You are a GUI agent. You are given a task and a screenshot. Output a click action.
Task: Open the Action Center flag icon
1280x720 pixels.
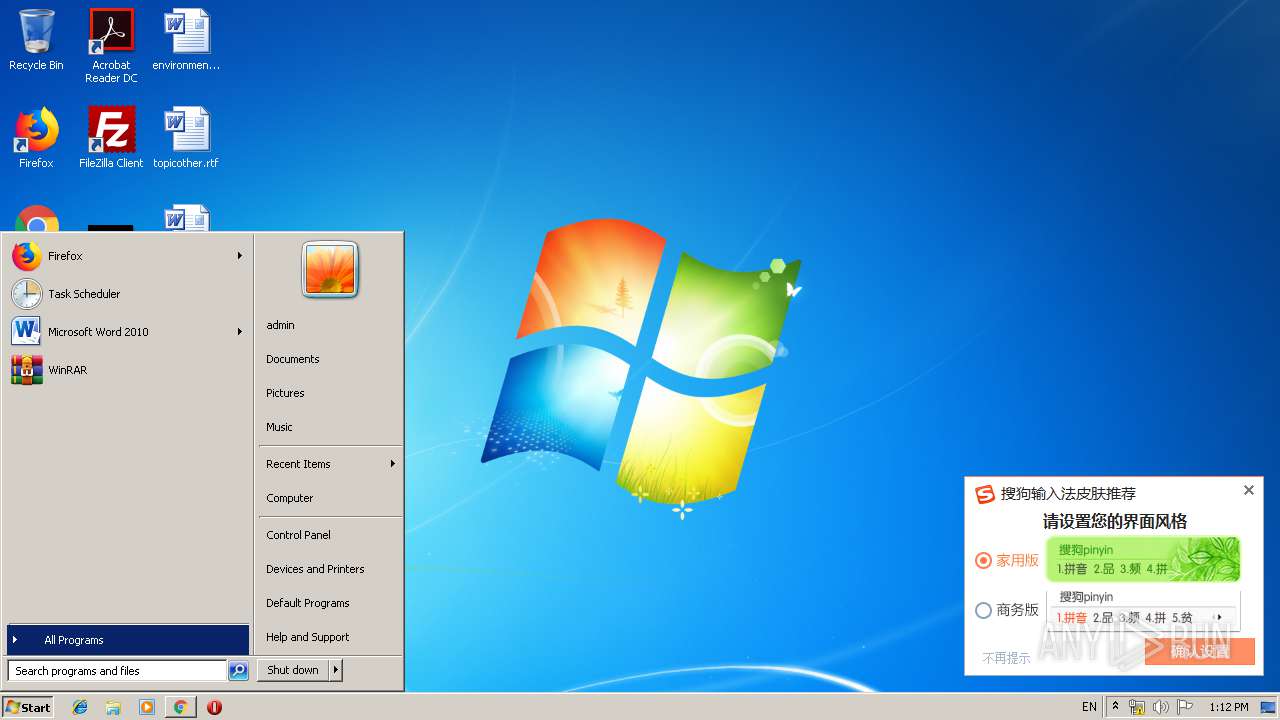[1185, 707]
